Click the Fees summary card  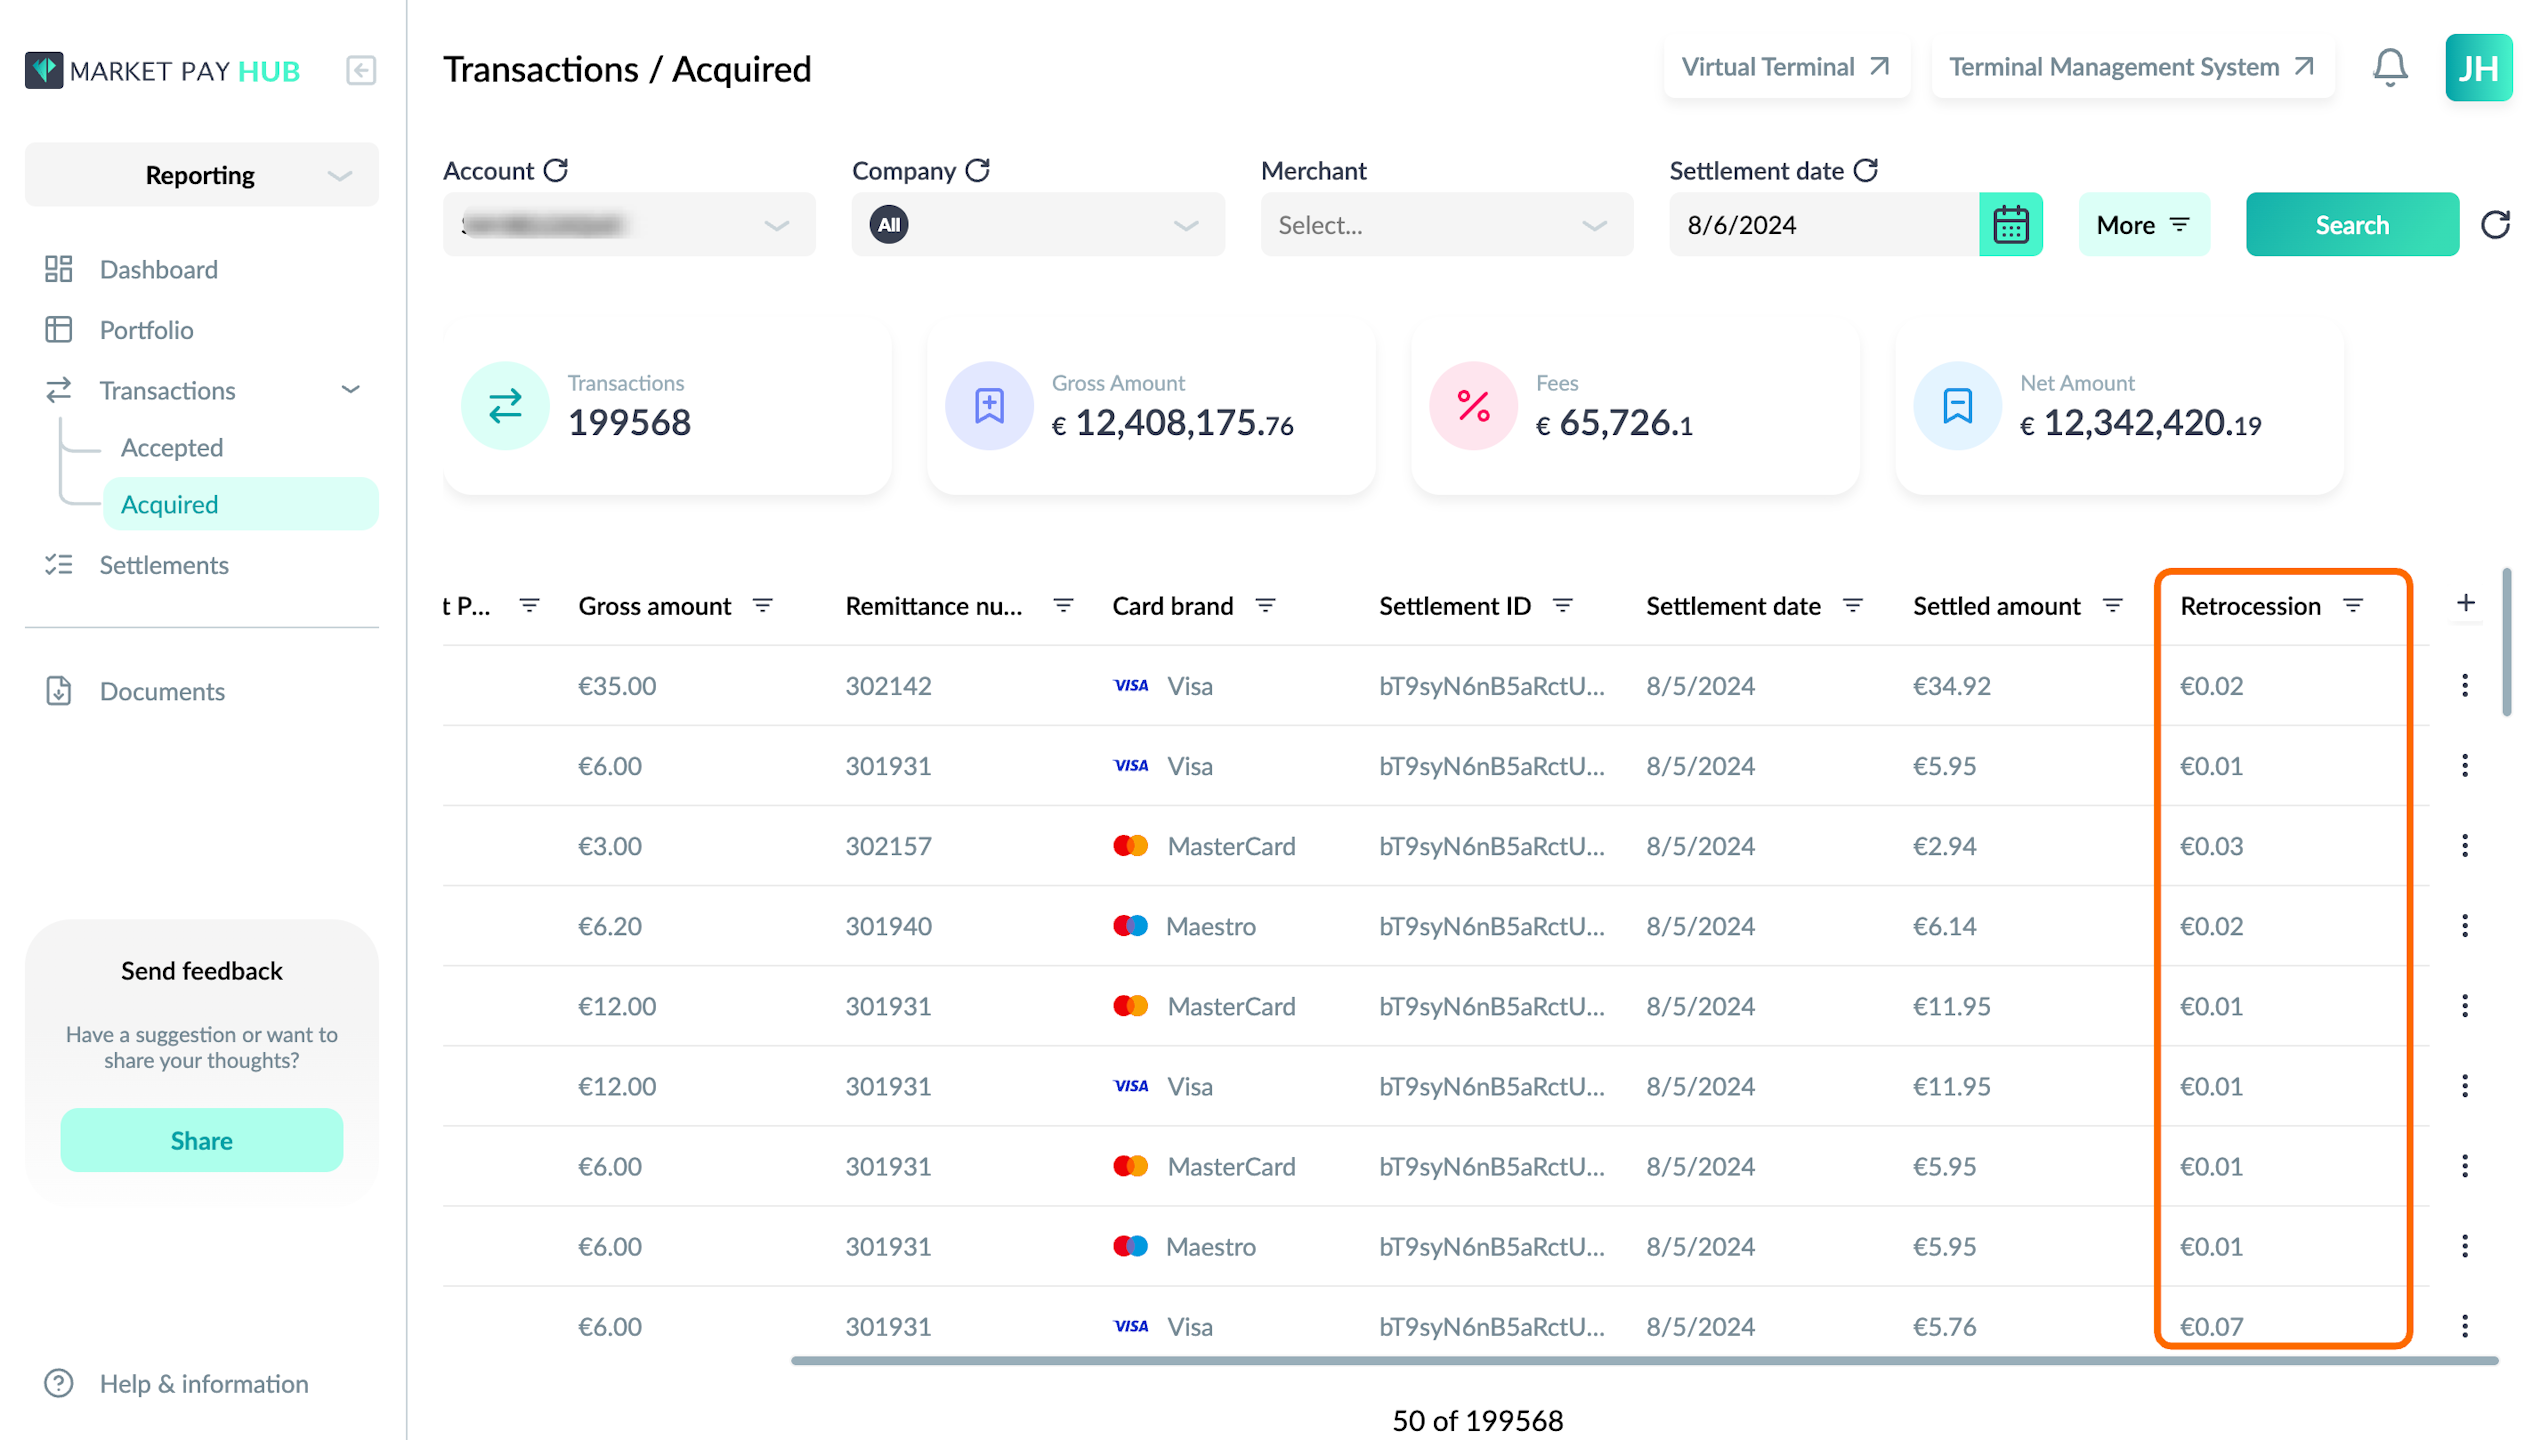click(1635, 407)
